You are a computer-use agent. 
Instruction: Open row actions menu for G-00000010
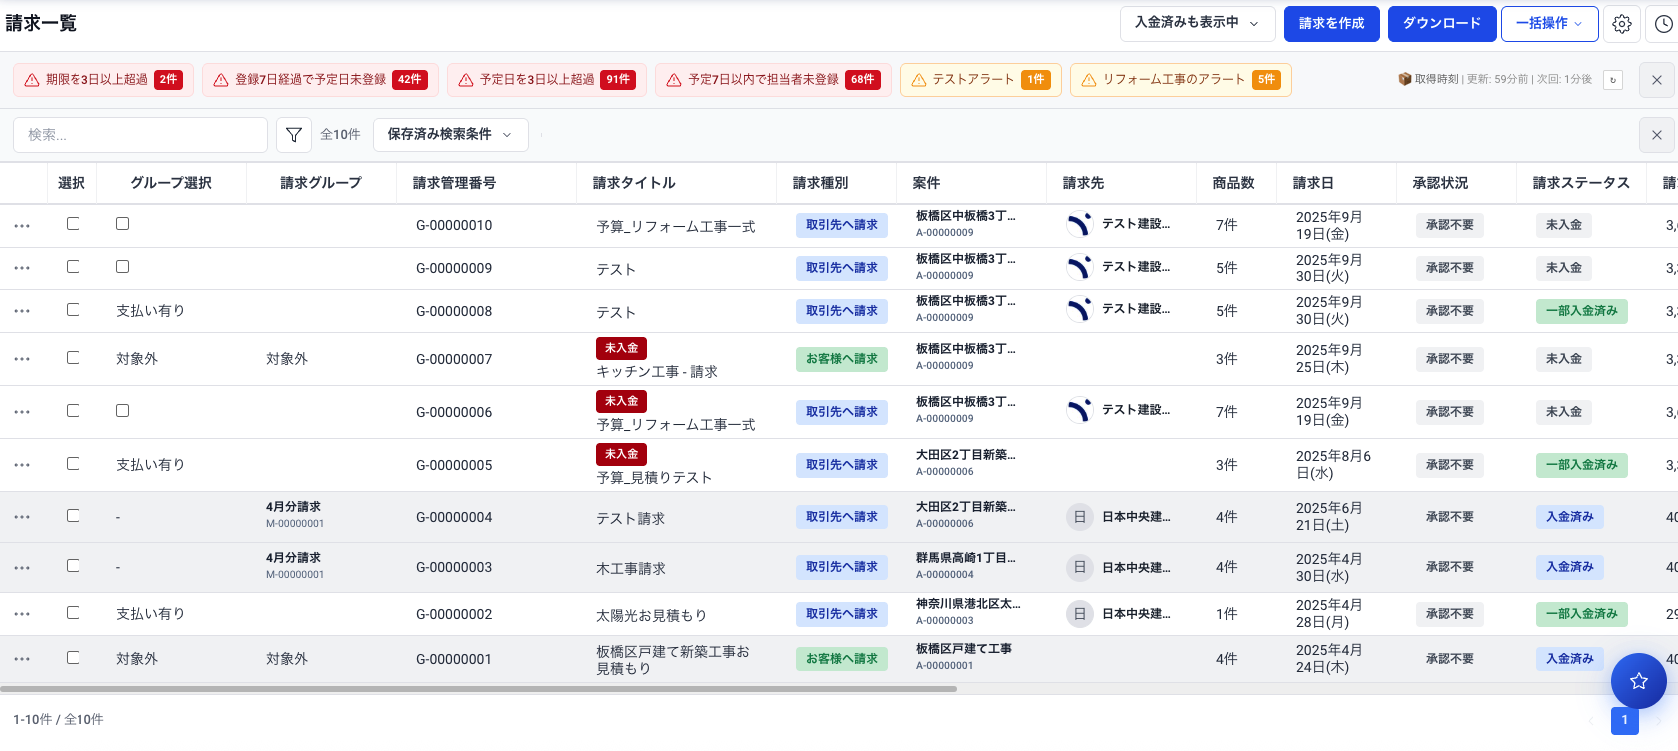(x=22, y=226)
